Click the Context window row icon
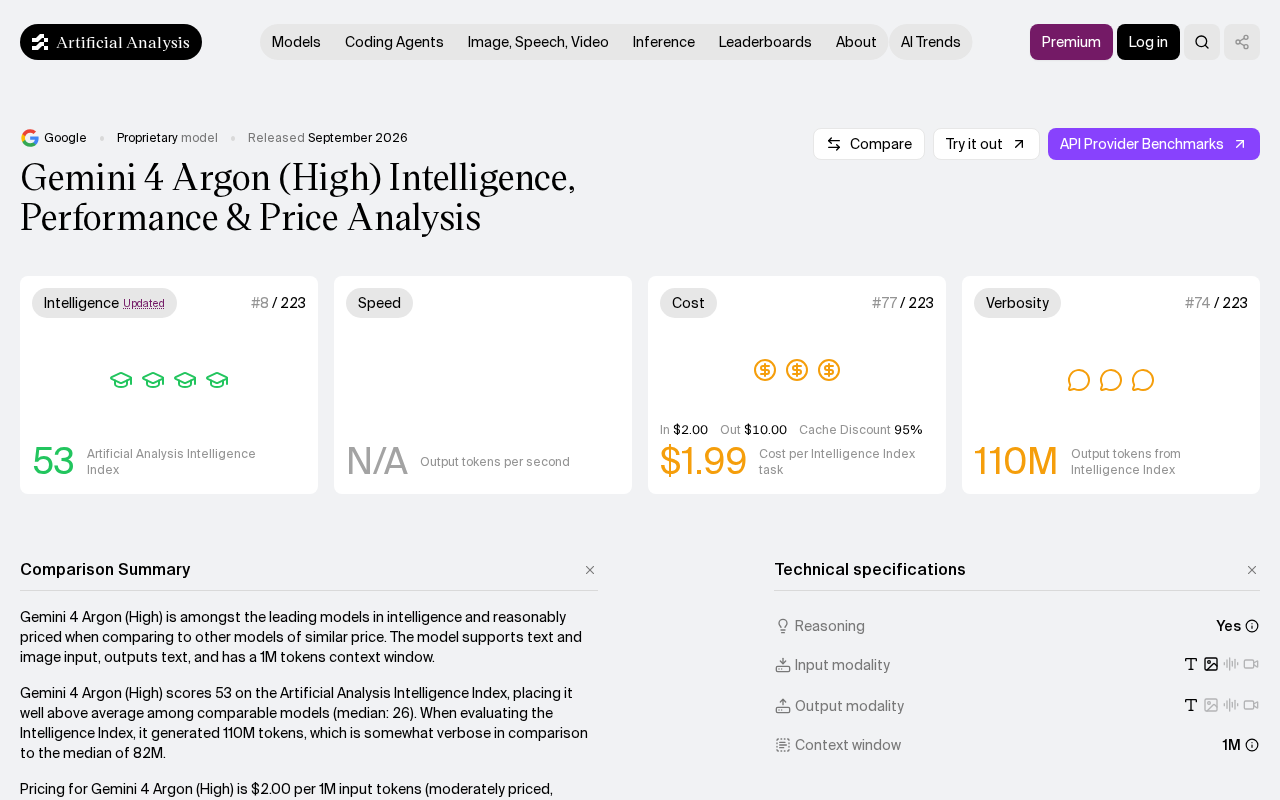Viewport: 1280px width, 800px height. click(x=783, y=745)
